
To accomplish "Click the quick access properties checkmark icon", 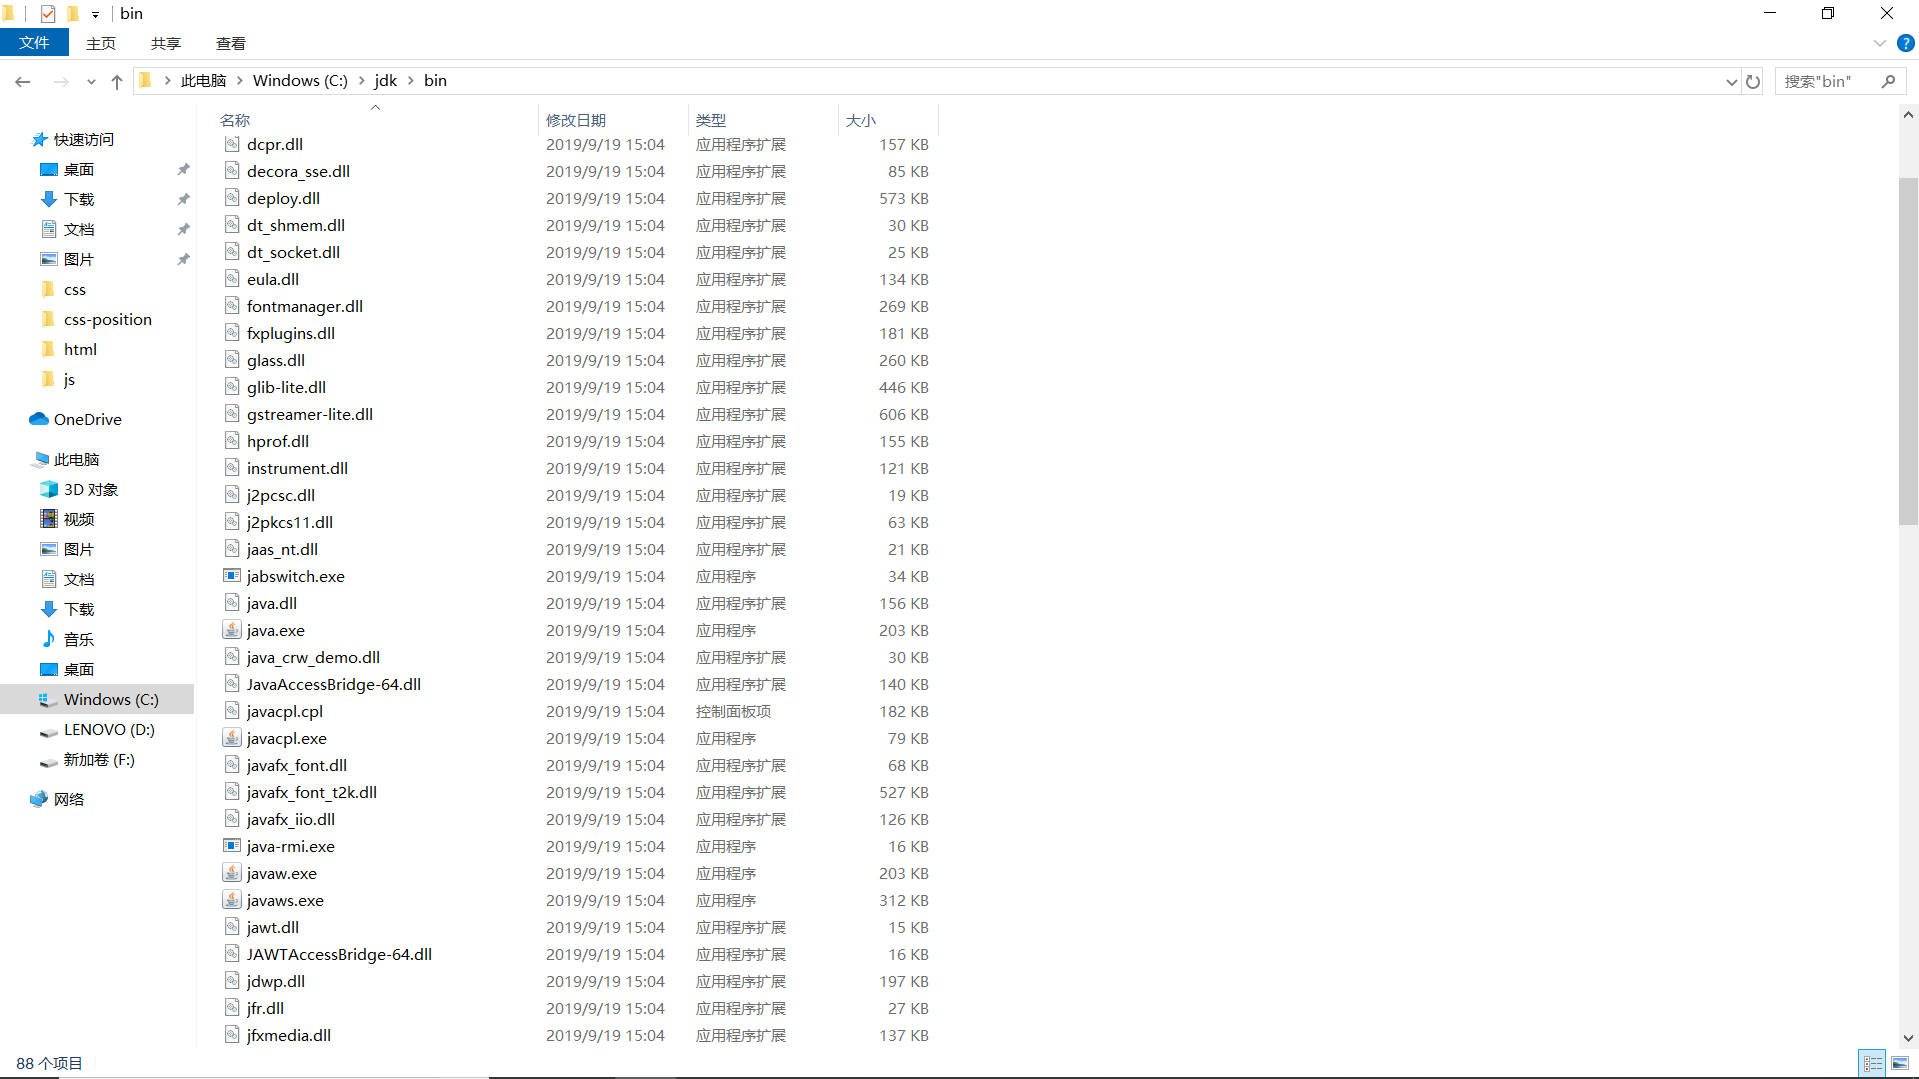I will coord(48,14).
